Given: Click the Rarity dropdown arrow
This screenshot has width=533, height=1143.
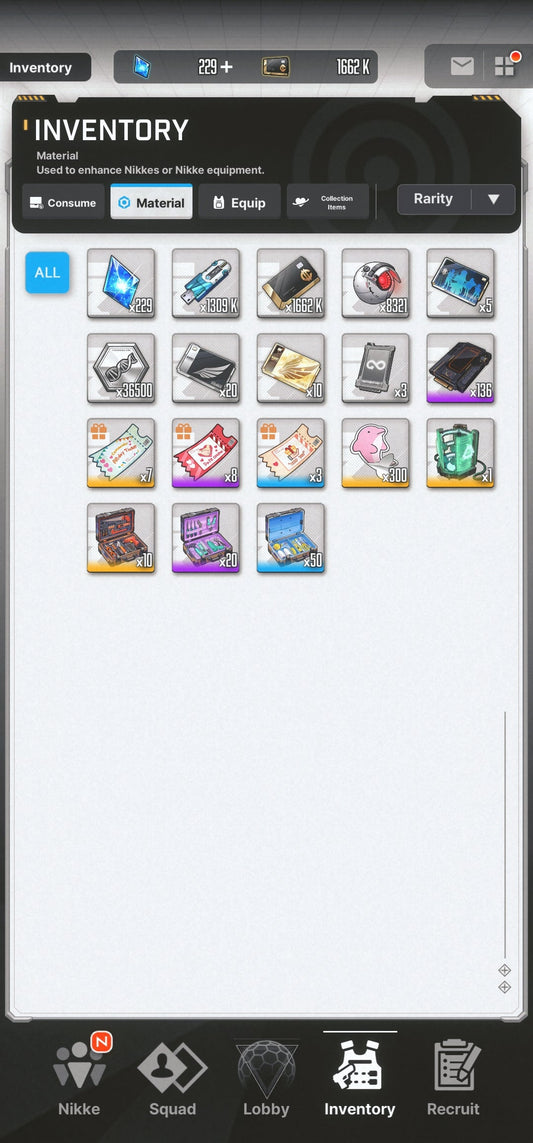Looking at the screenshot, I should tap(494, 199).
